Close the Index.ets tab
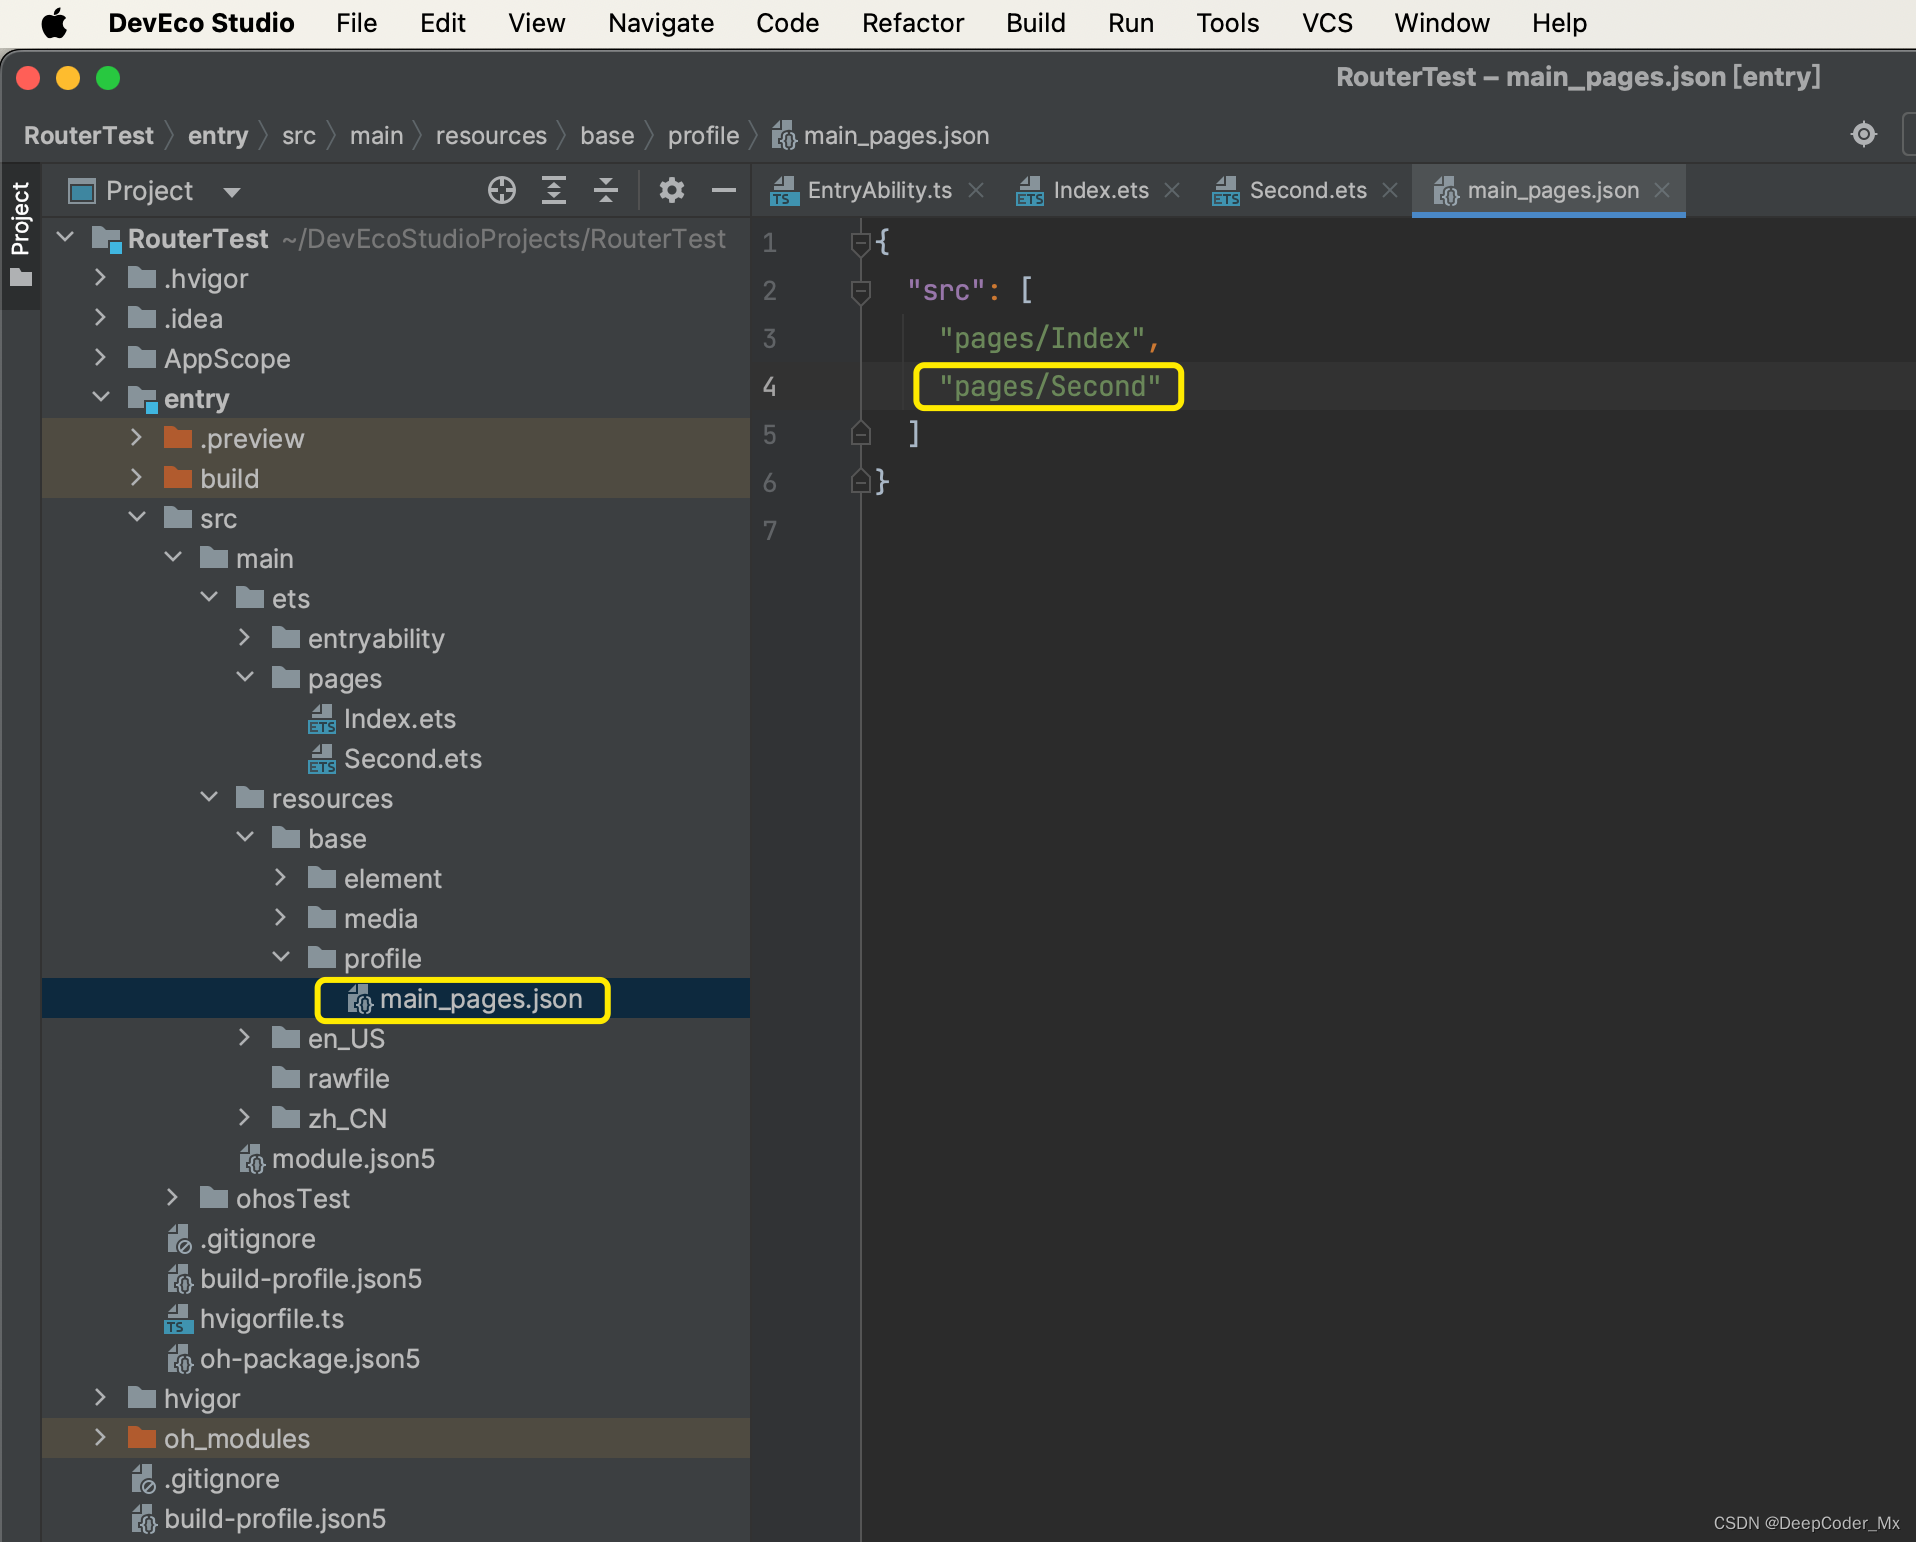 point(1173,190)
